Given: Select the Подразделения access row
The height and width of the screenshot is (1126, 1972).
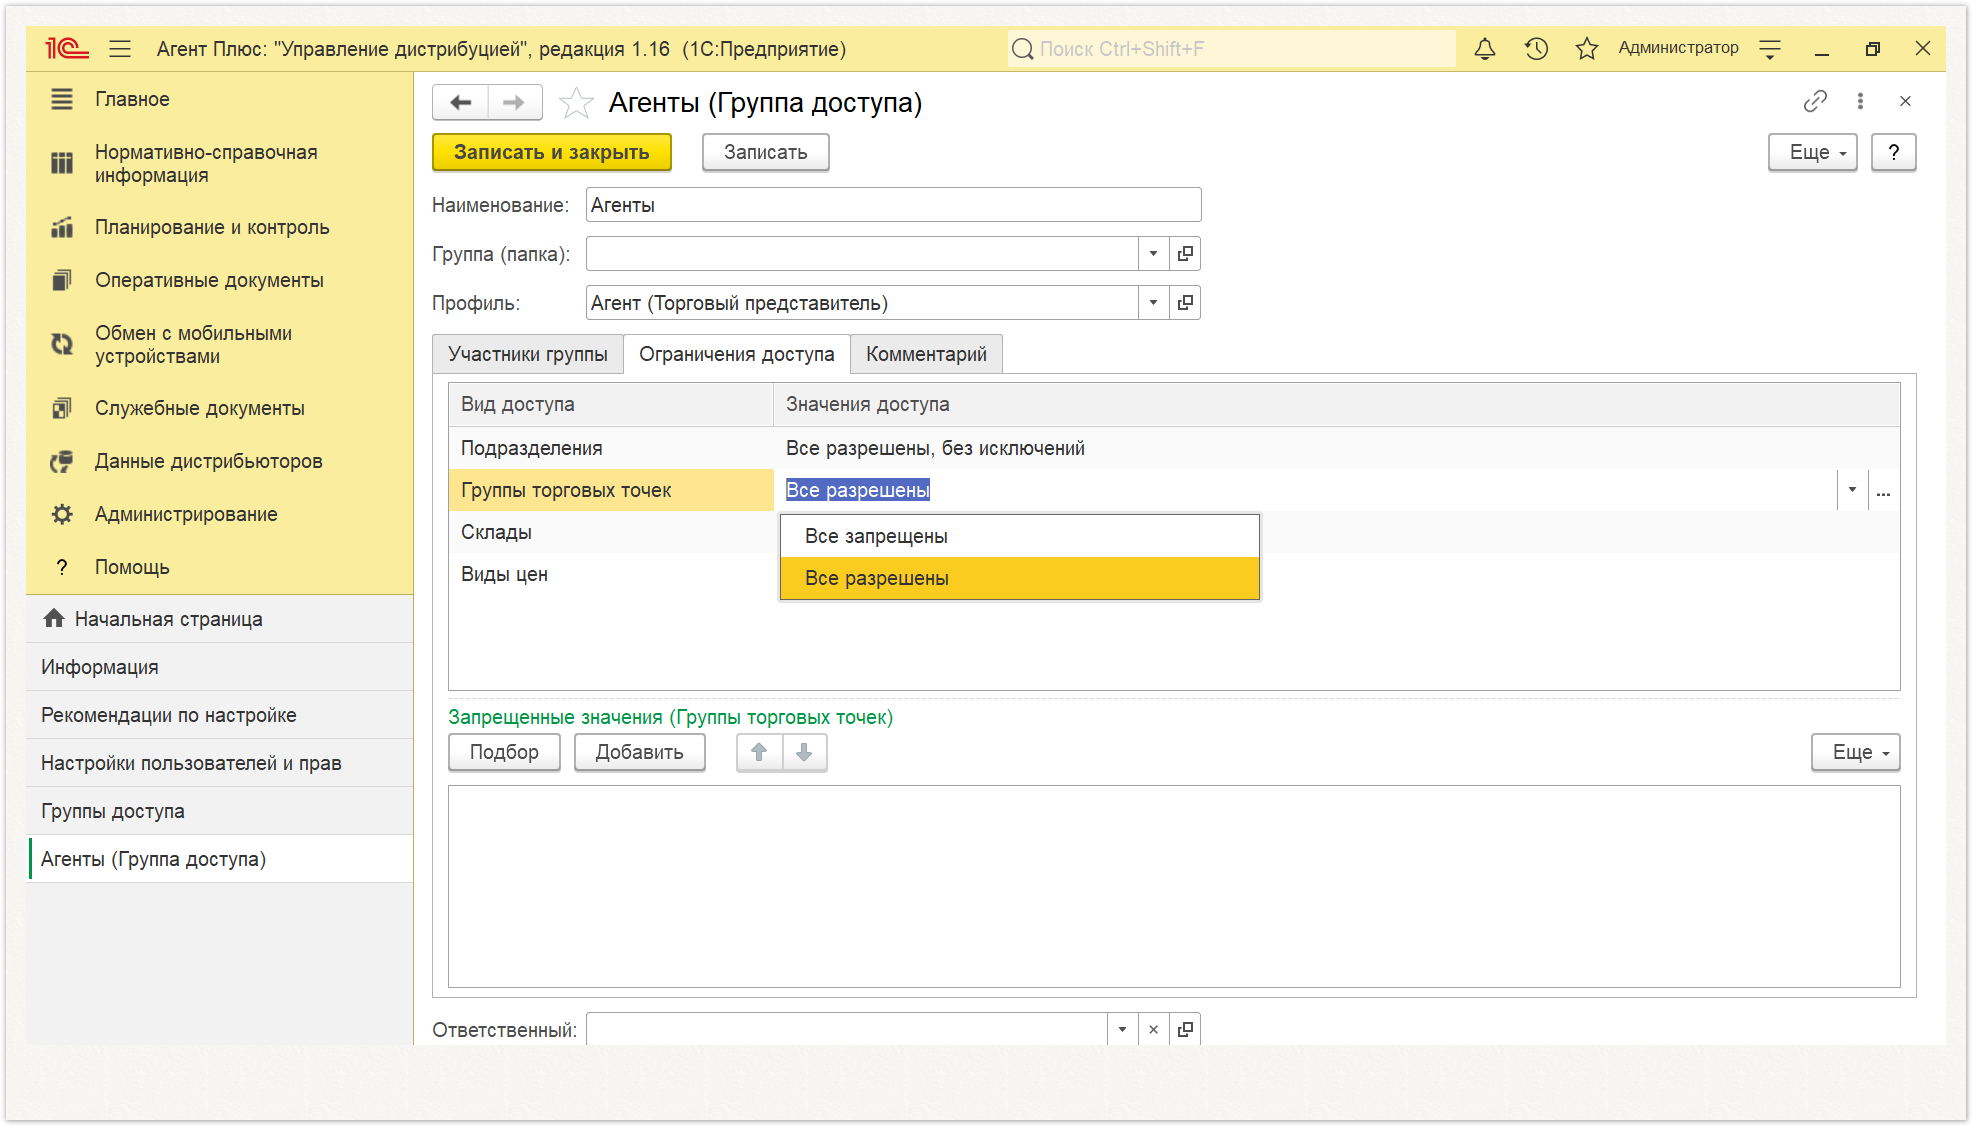Looking at the screenshot, I should pos(1174,448).
